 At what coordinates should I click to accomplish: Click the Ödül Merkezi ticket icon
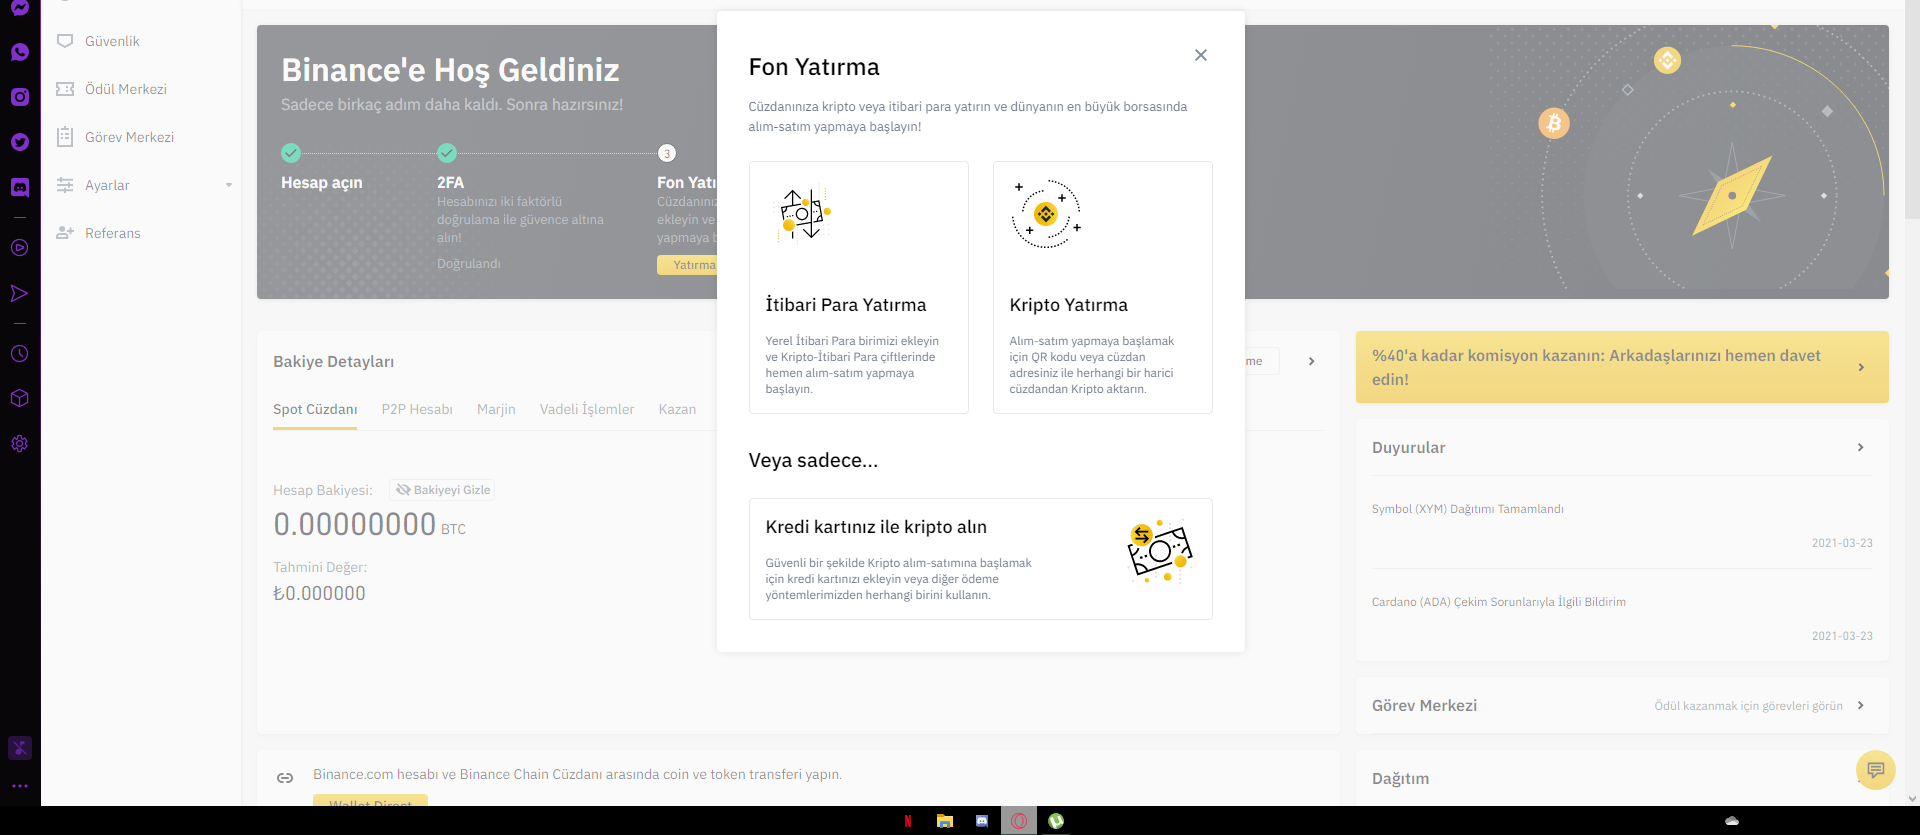tap(65, 89)
